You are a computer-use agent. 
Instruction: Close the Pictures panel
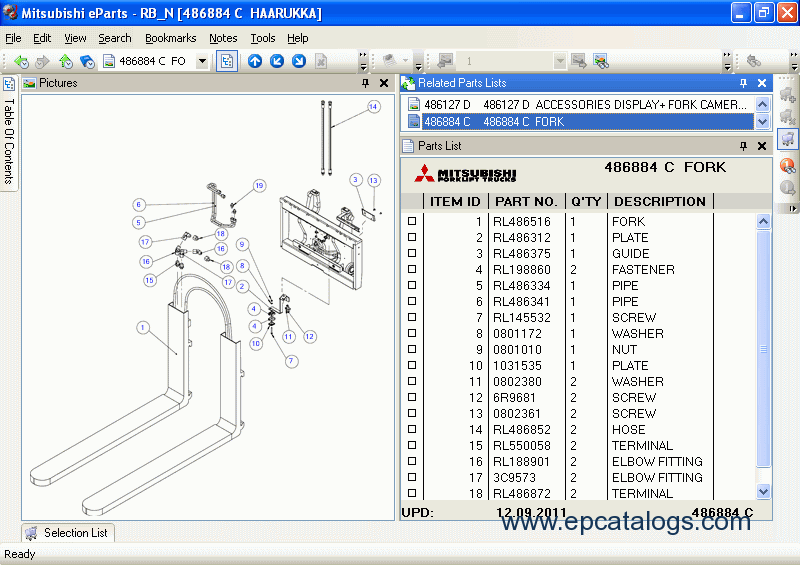tap(384, 83)
